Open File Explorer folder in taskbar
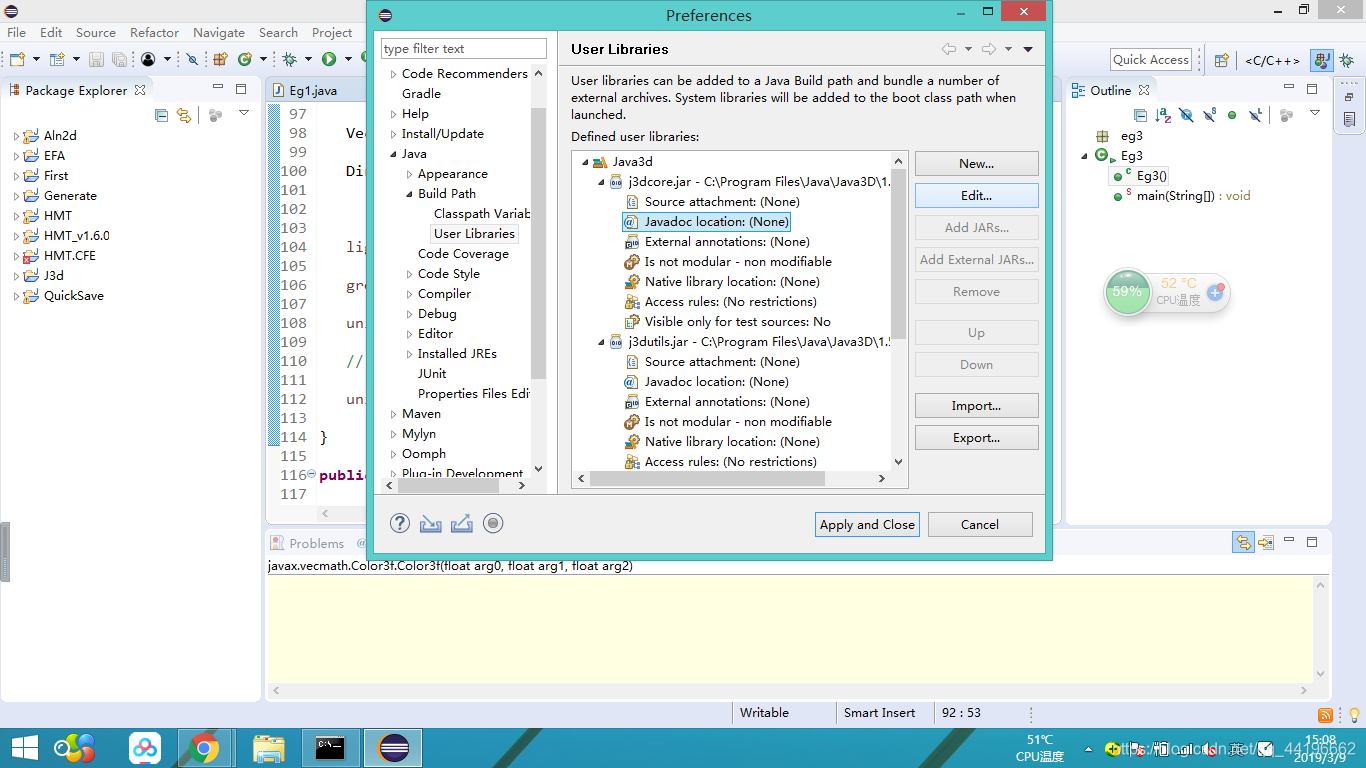This screenshot has width=1366, height=768. [x=268, y=747]
